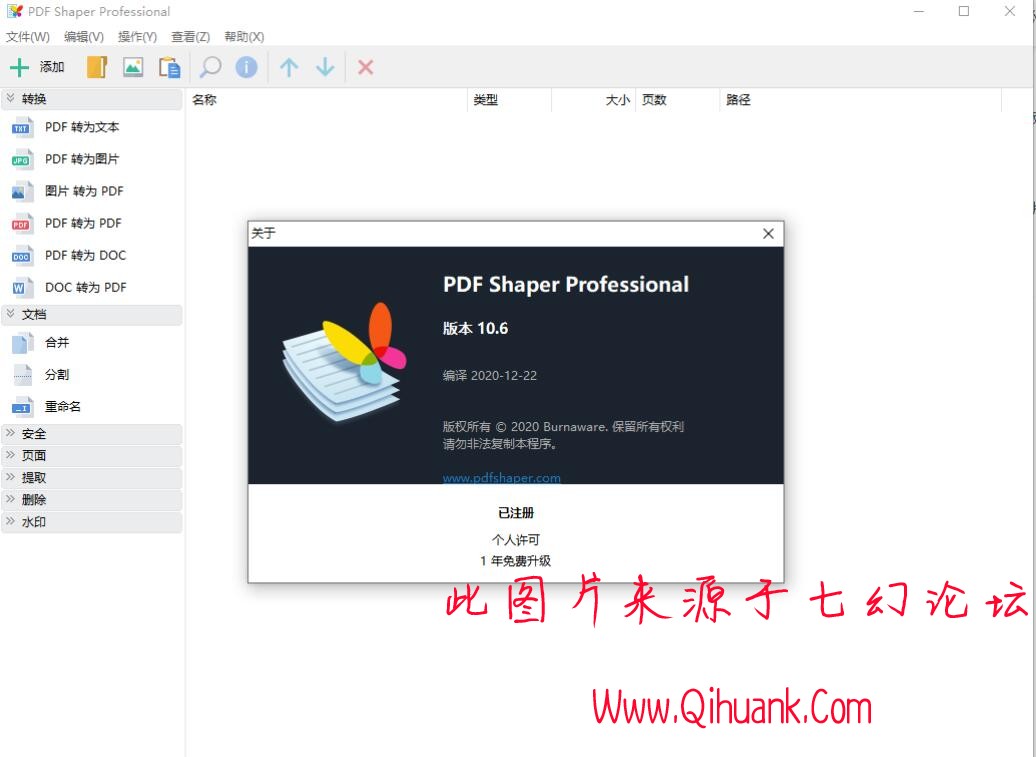Click the green plus Add icon
Image resolution: width=1036 pixels, height=757 pixels.
tap(19, 67)
